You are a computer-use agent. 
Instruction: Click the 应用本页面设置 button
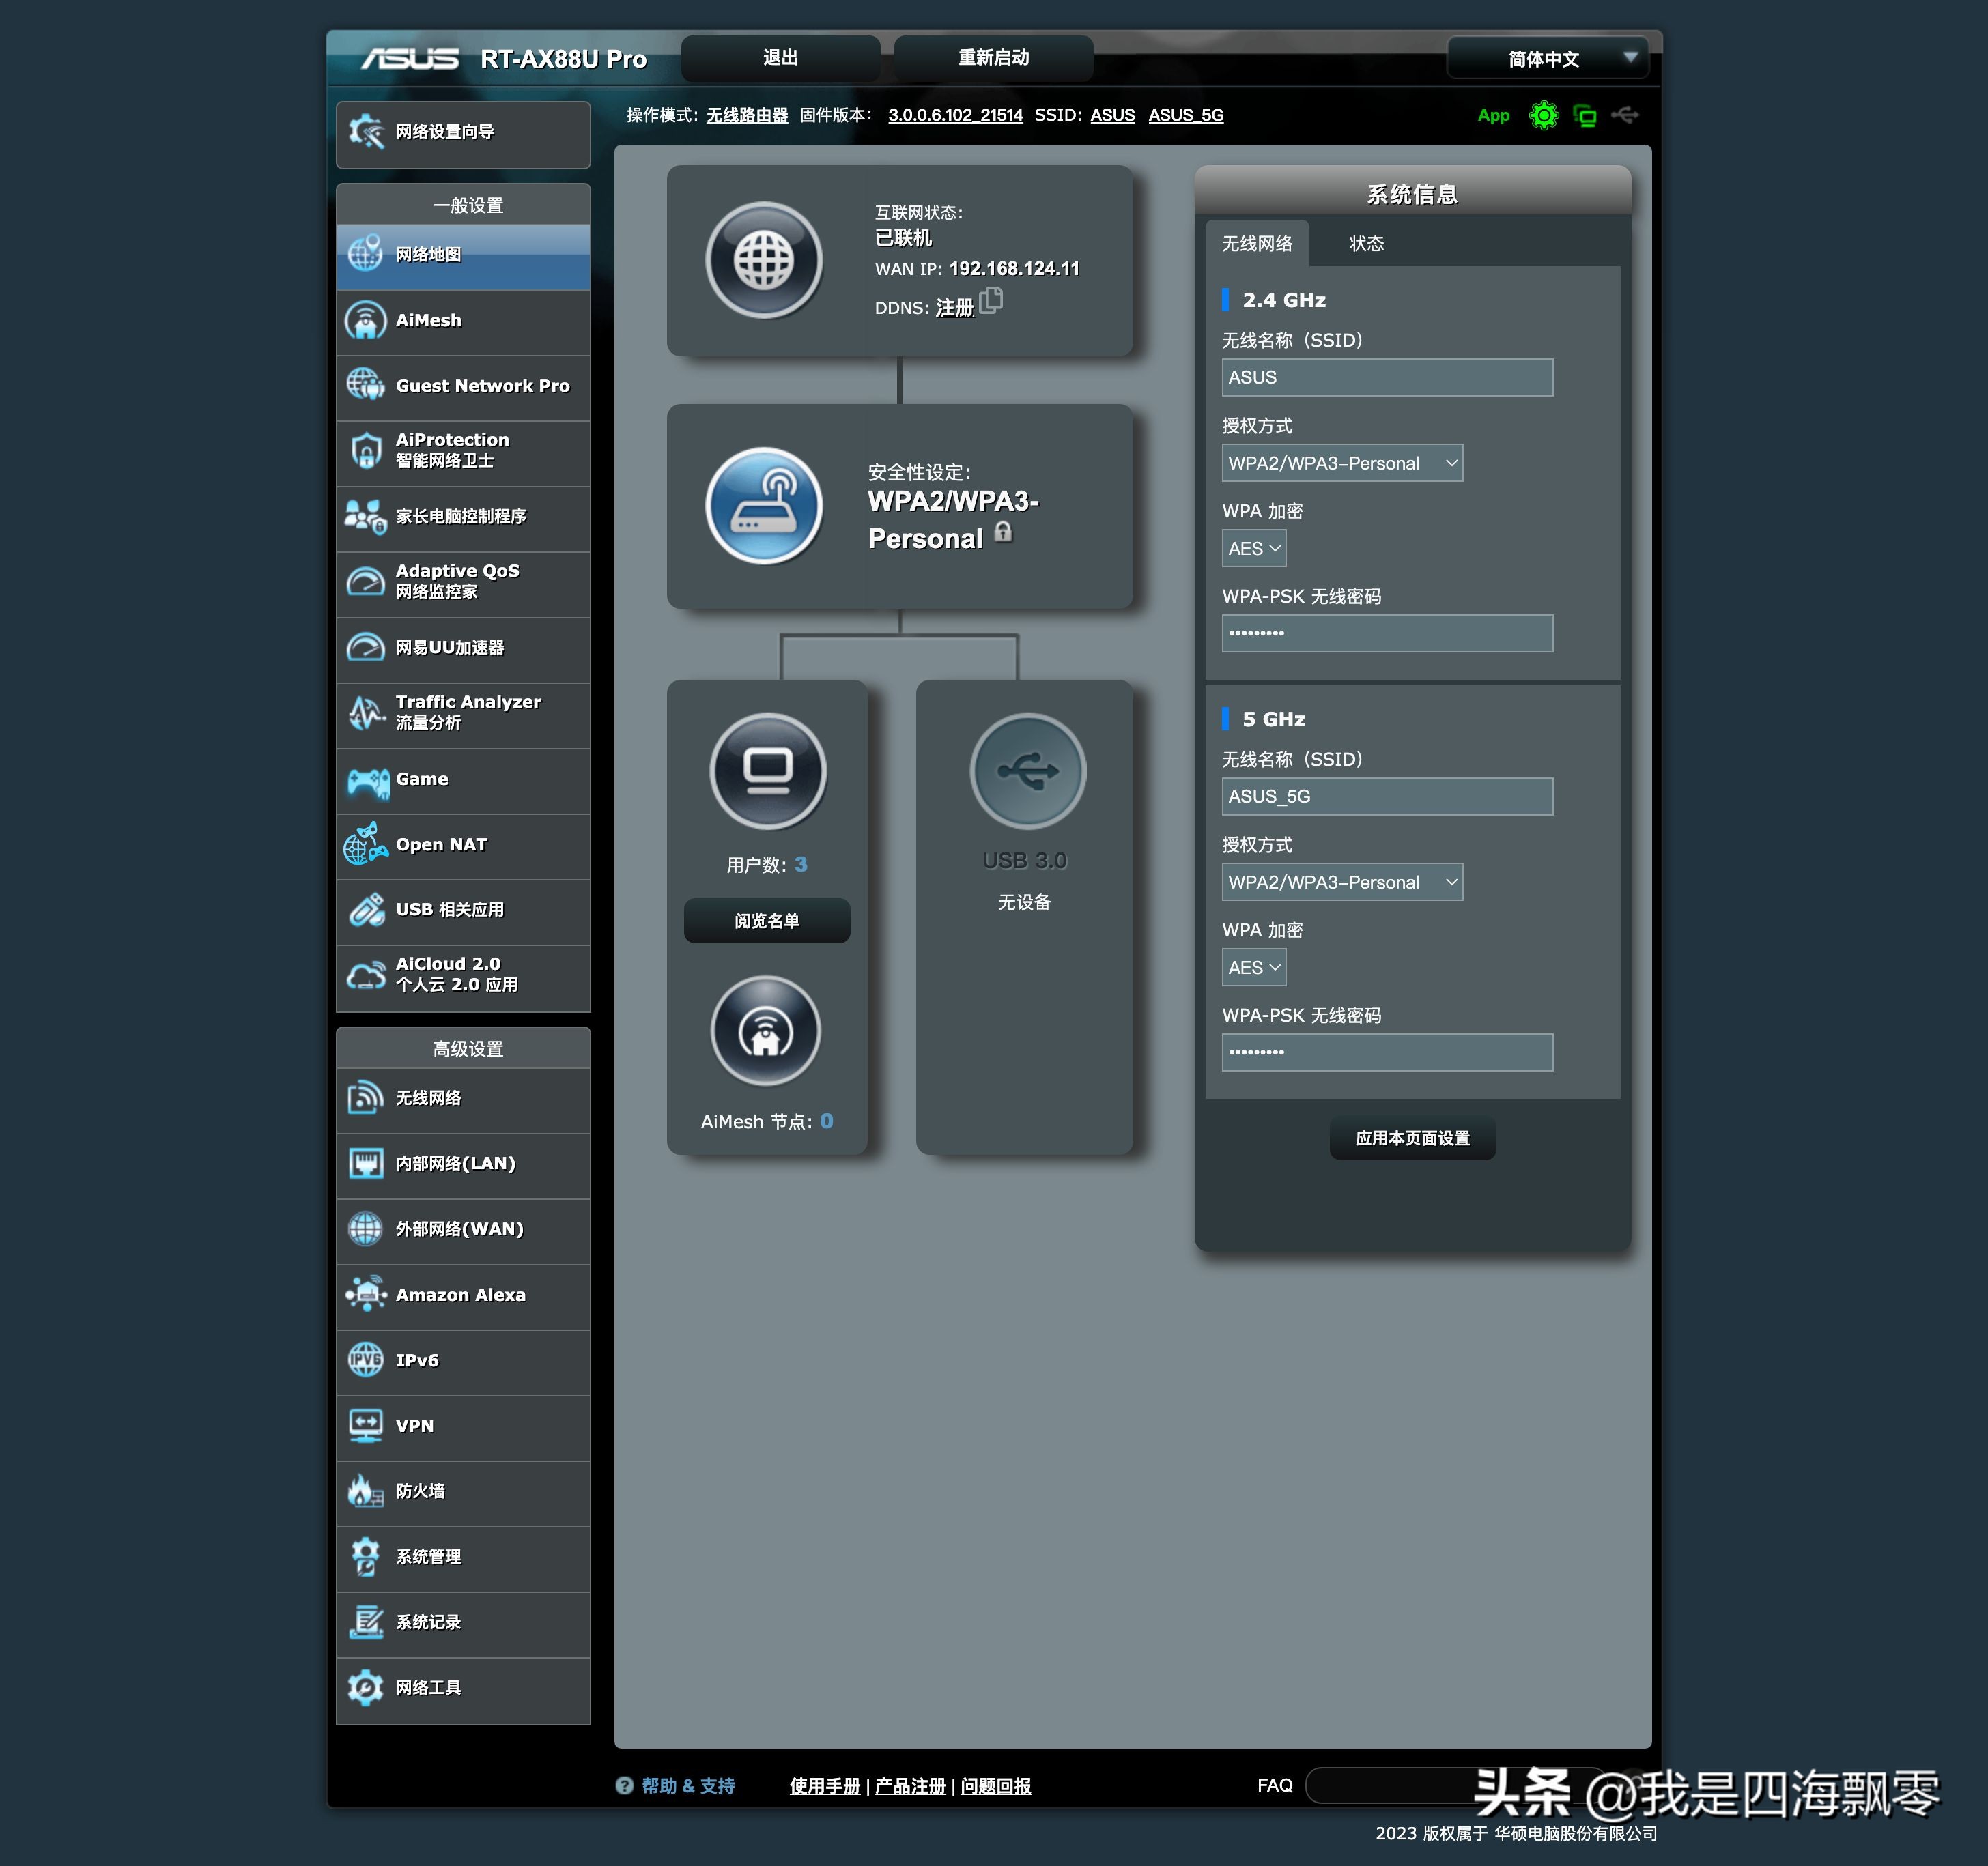point(1412,1138)
